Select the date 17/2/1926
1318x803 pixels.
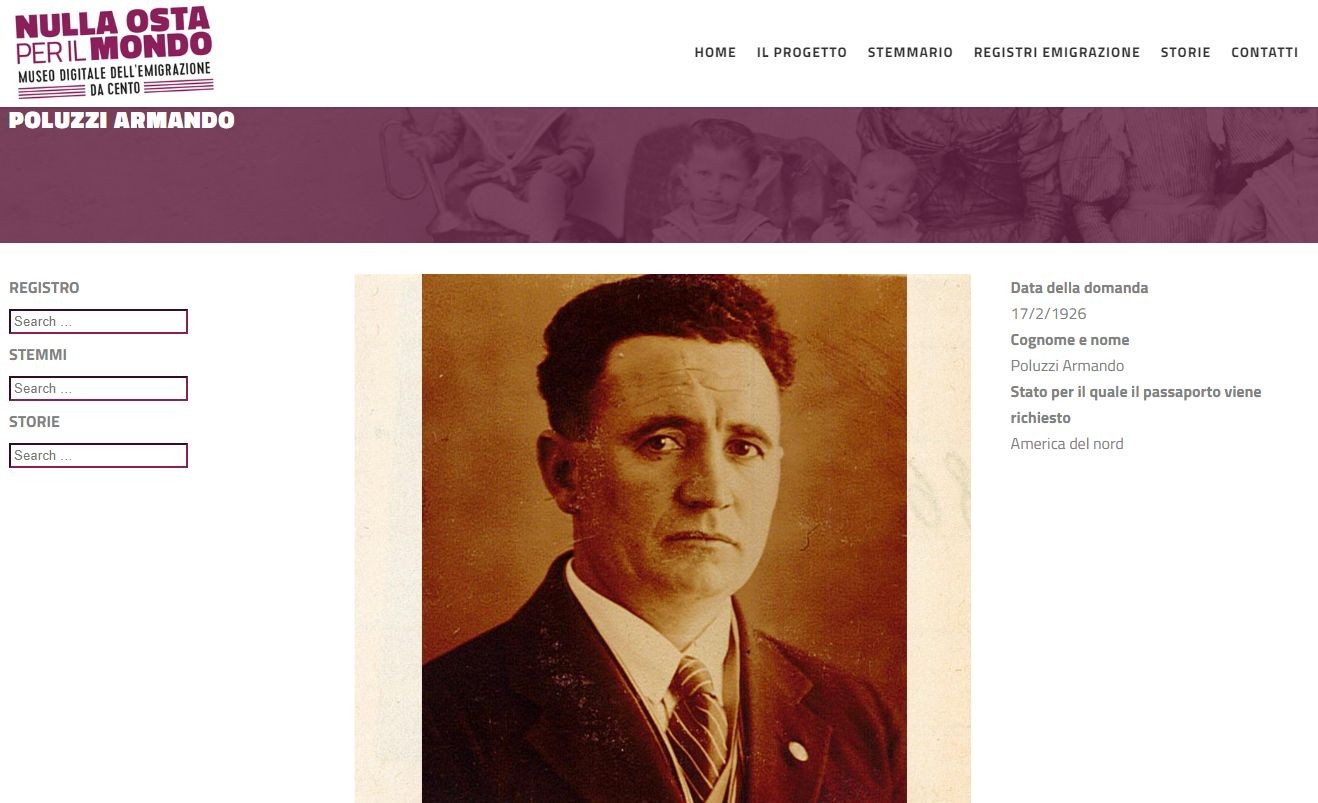coord(1048,314)
